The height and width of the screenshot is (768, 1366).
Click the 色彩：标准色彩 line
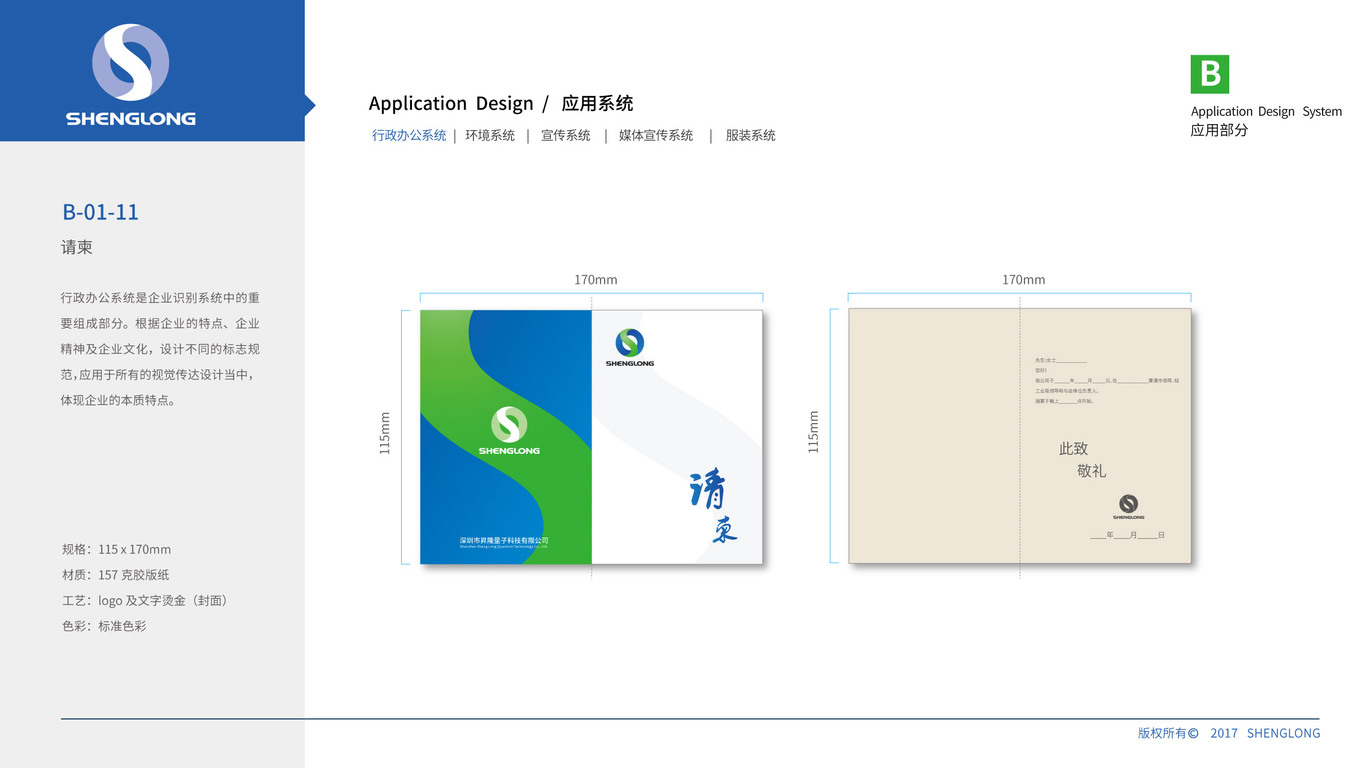click(104, 626)
